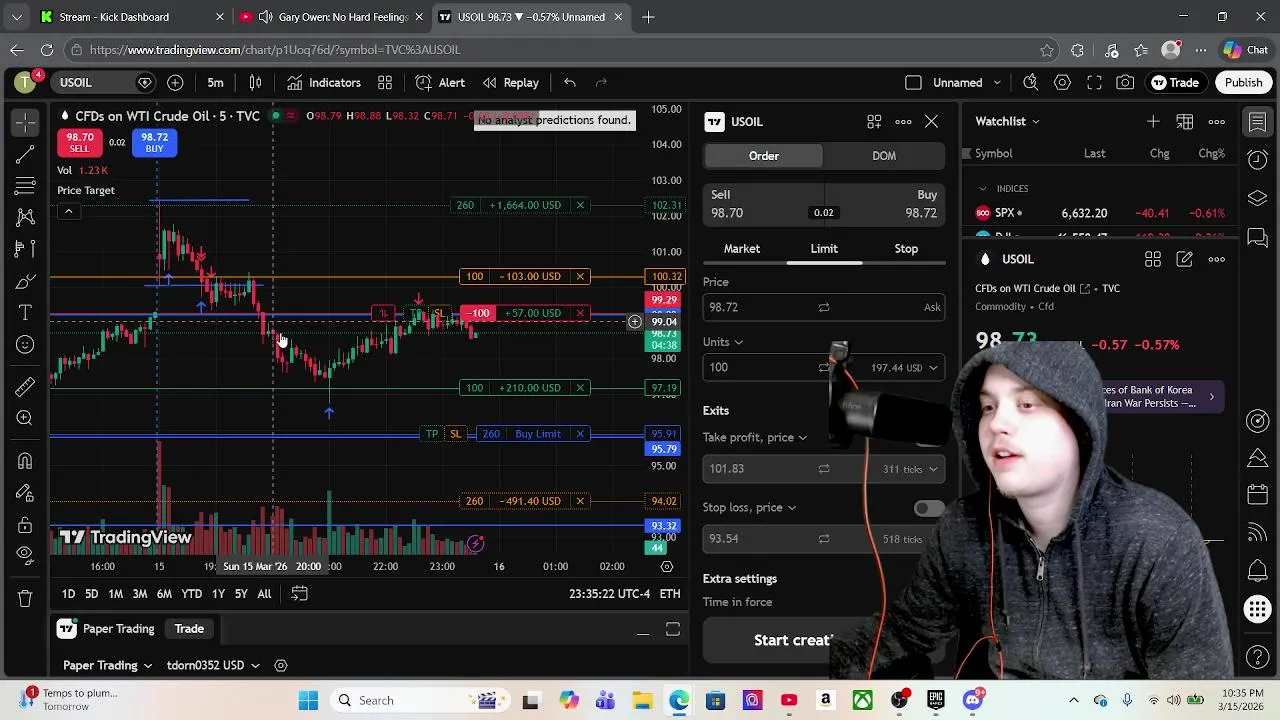Viewport: 1280px width, 720px height.
Task: Open chats panel in right sidebar
Action: [x=1258, y=237]
